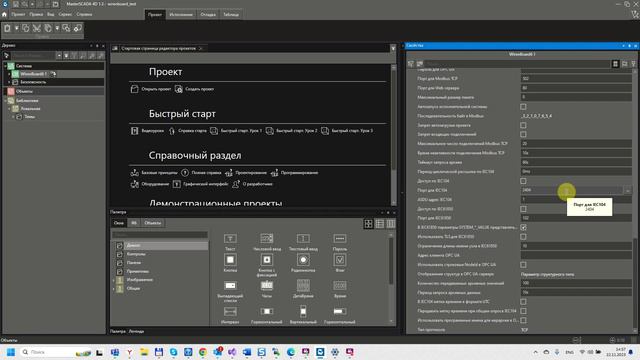Click the О разработчике icon

(236, 184)
